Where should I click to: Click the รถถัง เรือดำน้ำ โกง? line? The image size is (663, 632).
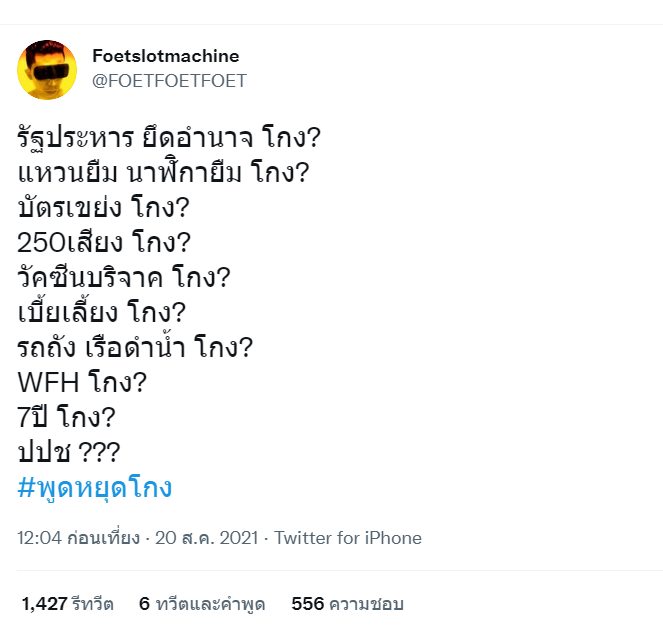(135, 348)
